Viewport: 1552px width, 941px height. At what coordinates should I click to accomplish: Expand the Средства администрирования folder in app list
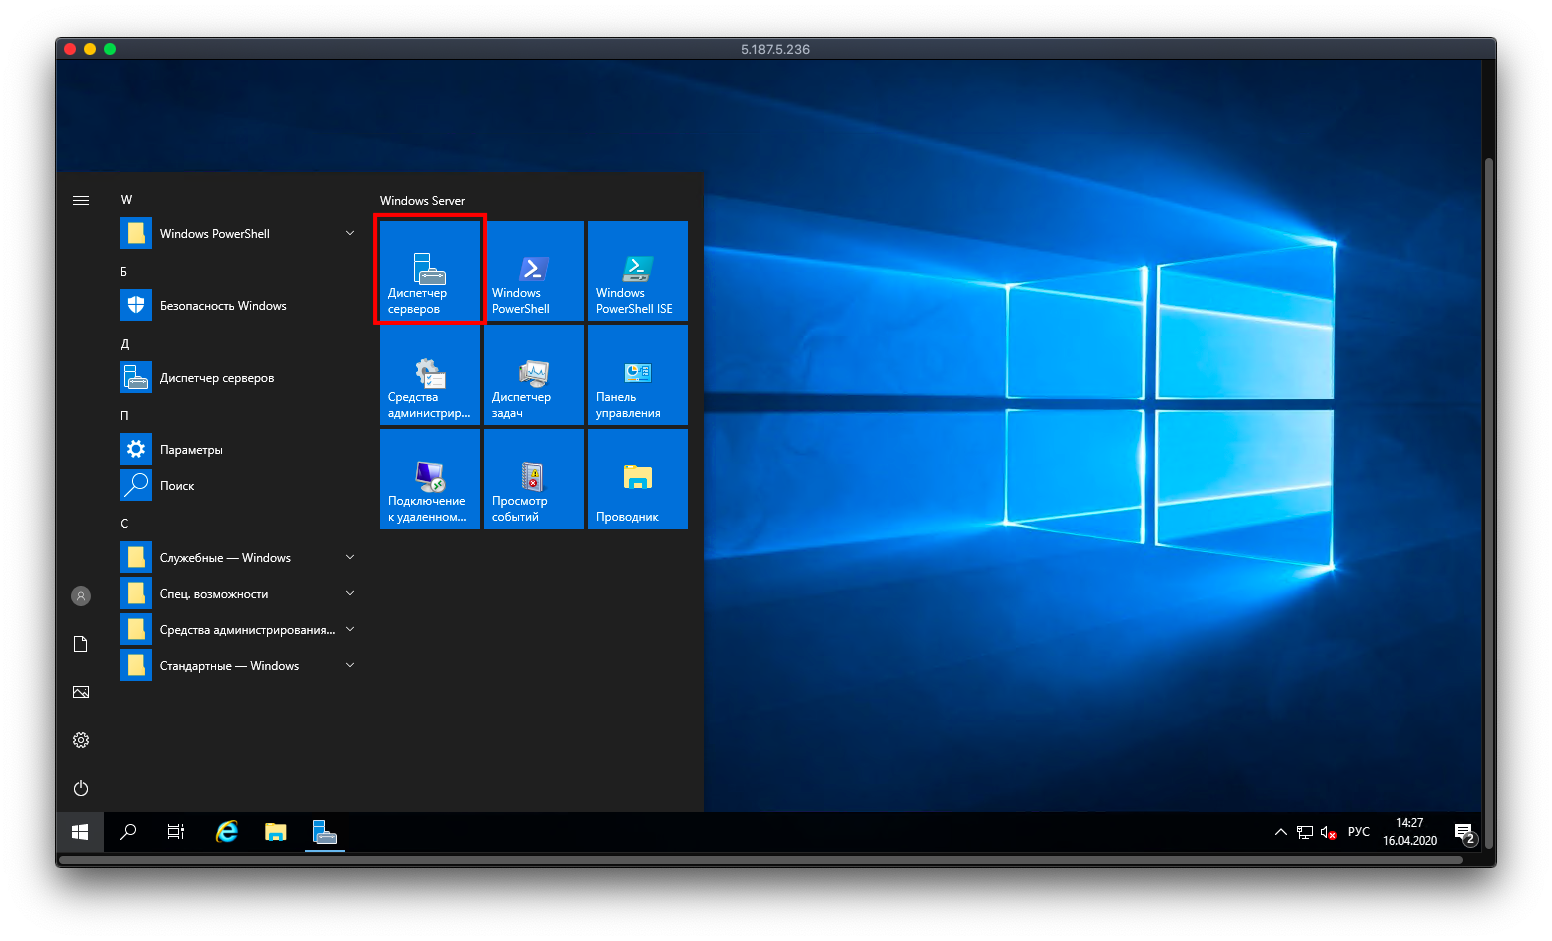[238, 630]
